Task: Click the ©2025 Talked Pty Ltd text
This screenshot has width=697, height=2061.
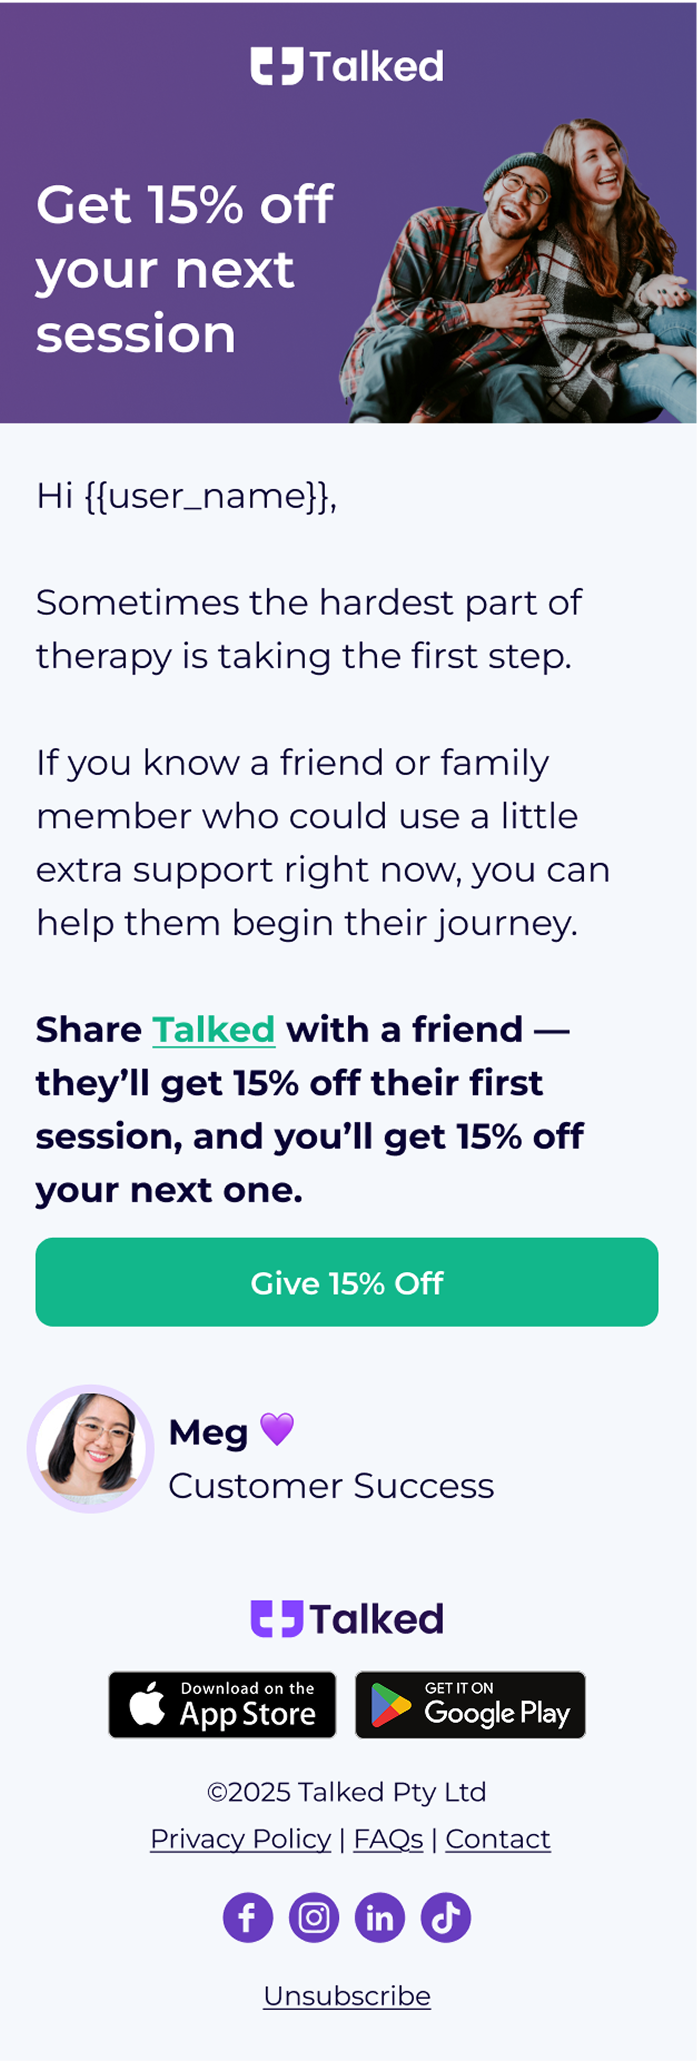Action: click(347, 1792)
